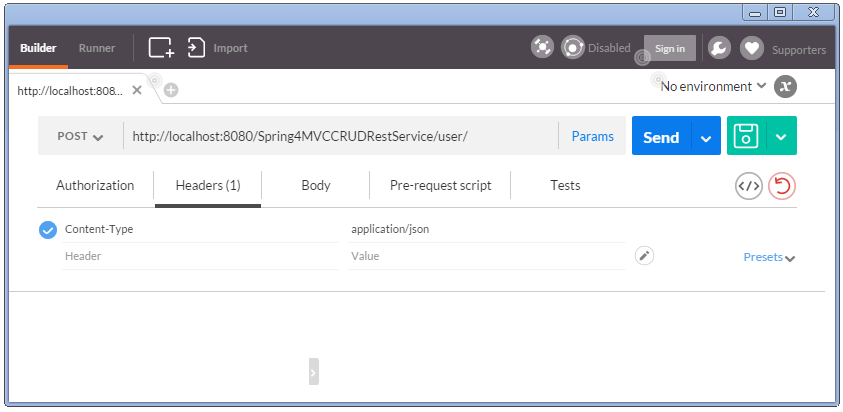Click the request URL input field
Image resolution: width=843 pixels, height=412 pixels.
tap(340, 137)
